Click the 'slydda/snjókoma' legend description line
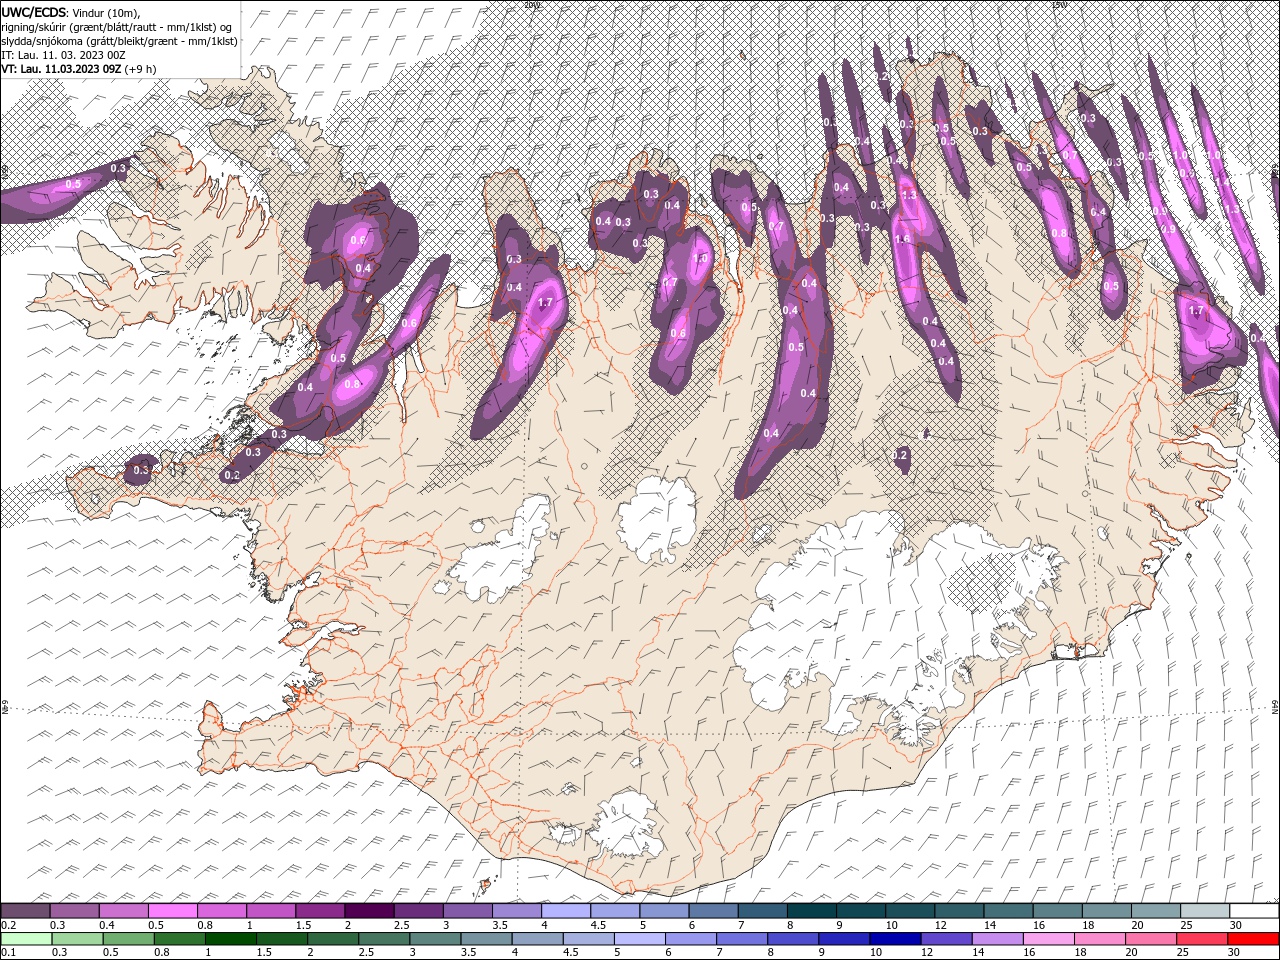This screenshot has width=1280, height=960. pyautogui.click(x=119, y=41)
